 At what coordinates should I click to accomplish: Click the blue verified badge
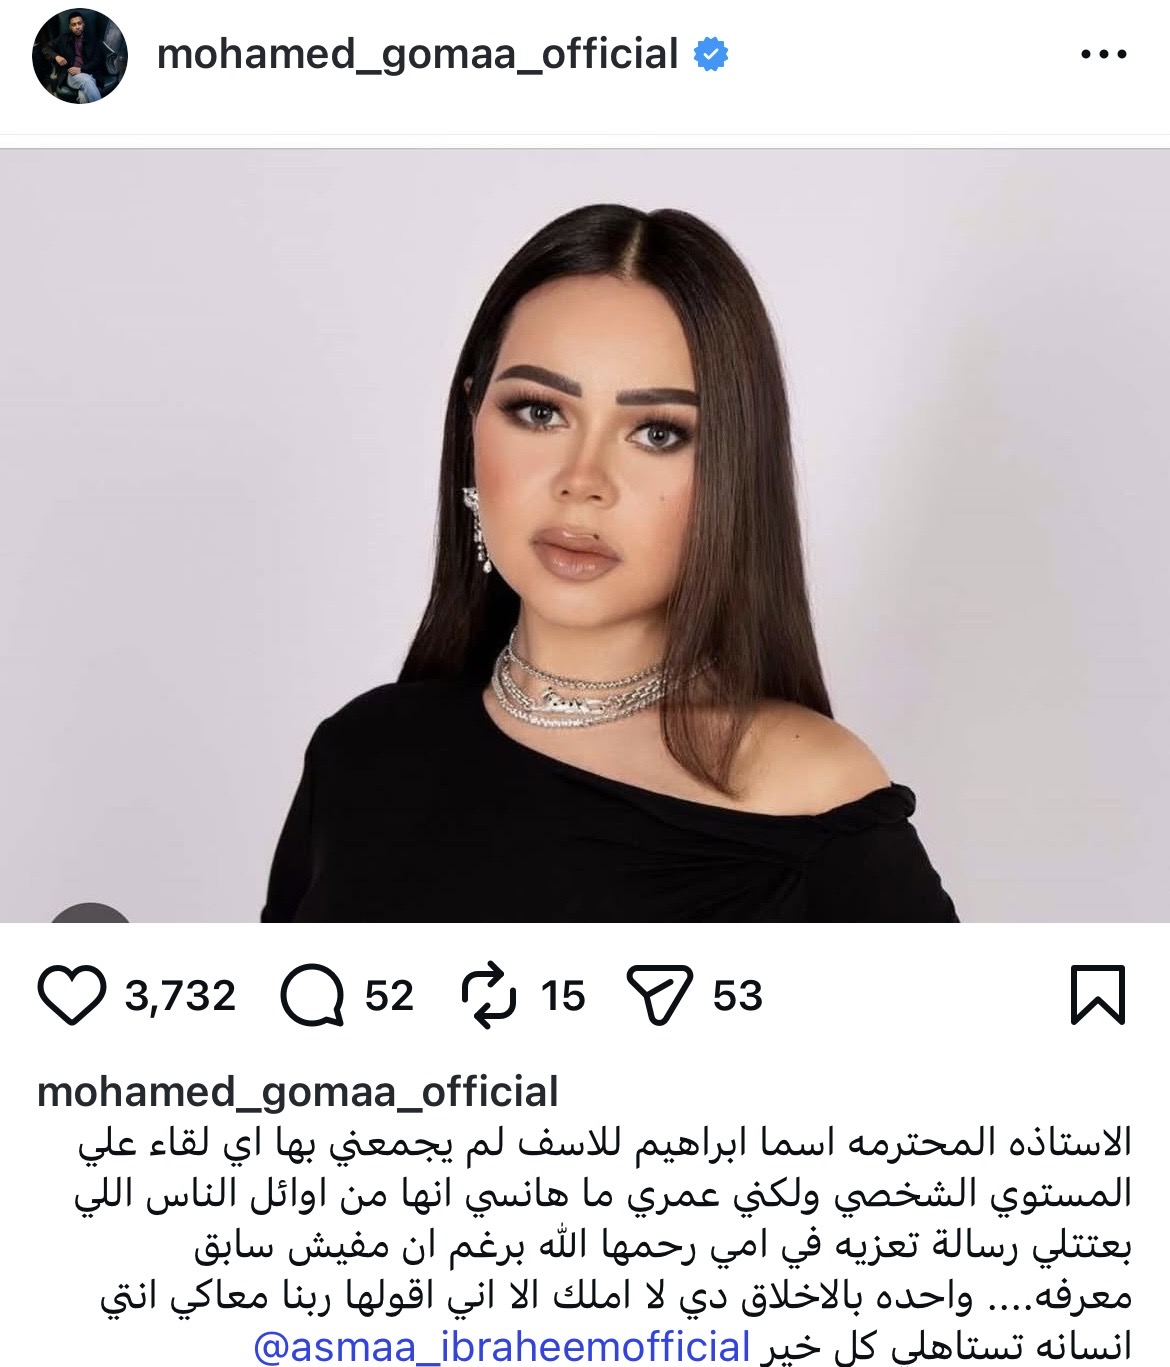coord(711,54)
